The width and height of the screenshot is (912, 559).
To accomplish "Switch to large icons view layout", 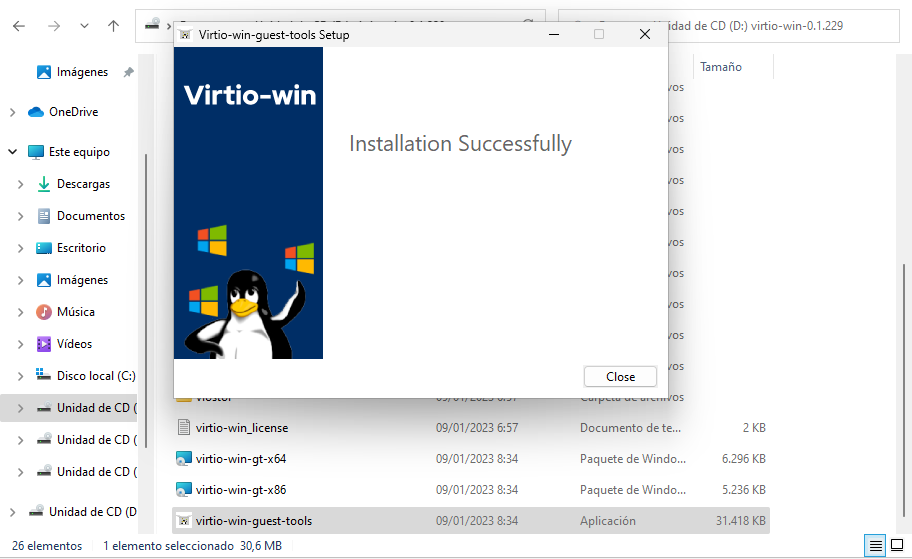I will point(897,546).
